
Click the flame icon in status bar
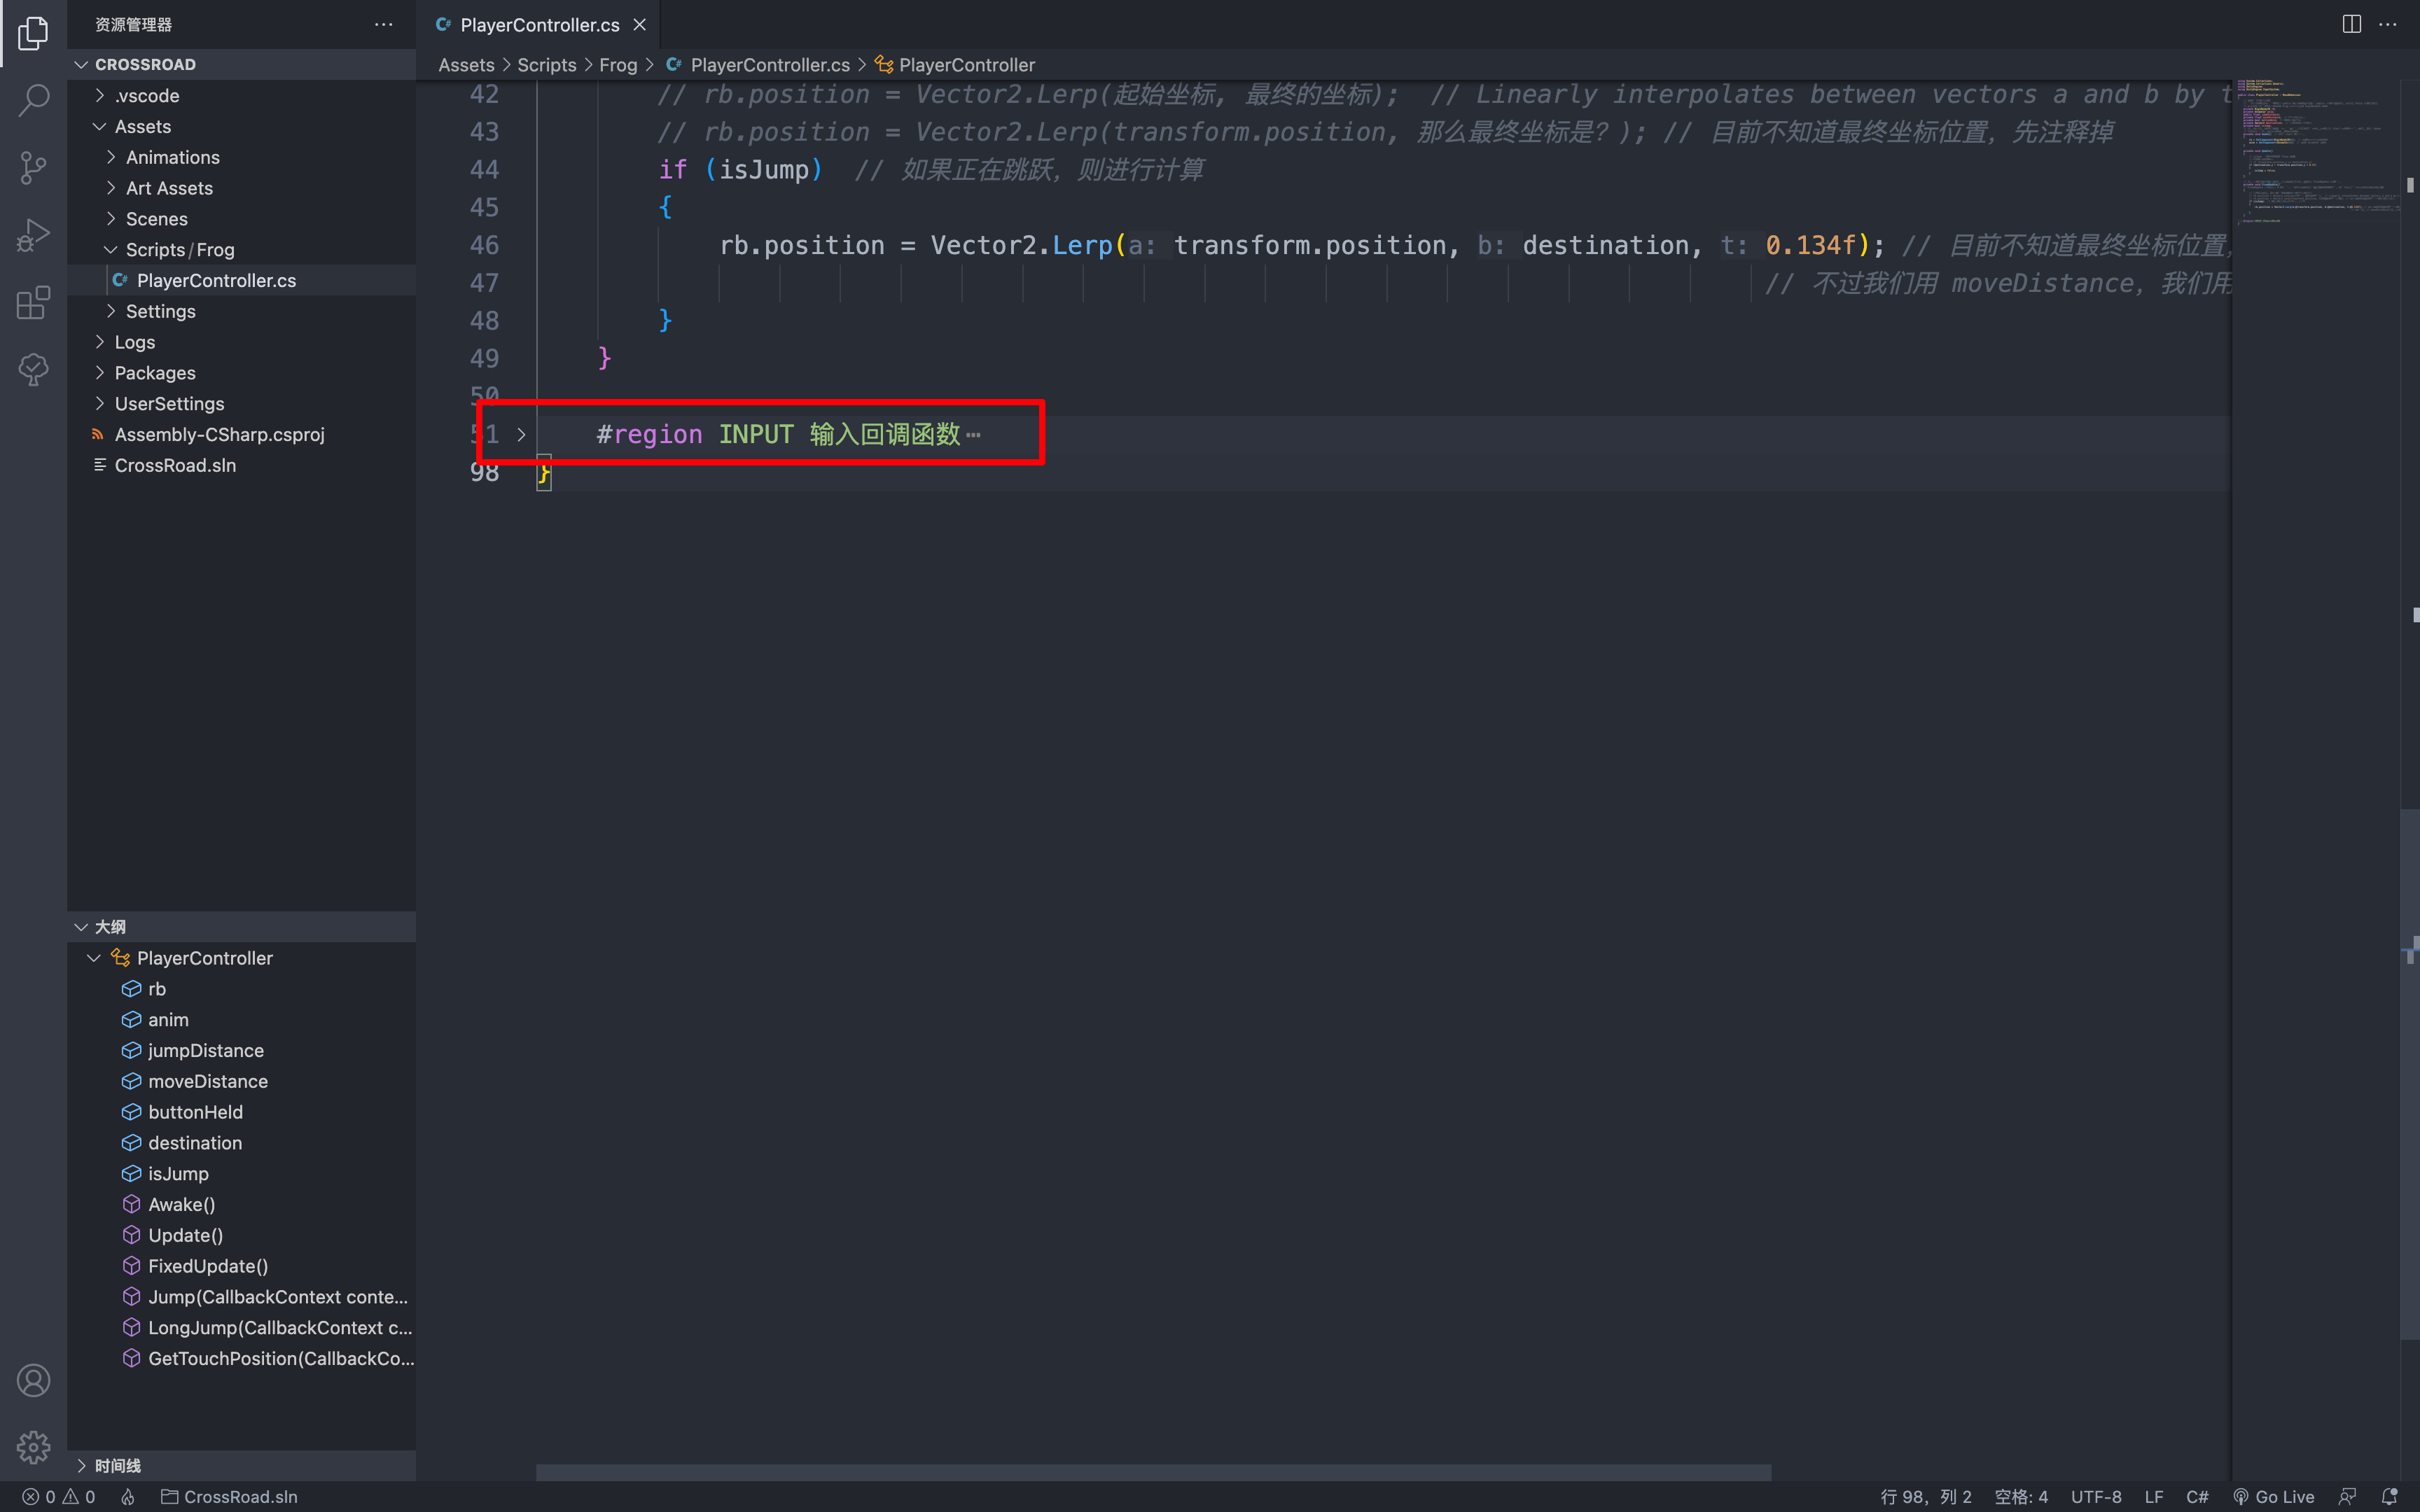click(128, 1497)
